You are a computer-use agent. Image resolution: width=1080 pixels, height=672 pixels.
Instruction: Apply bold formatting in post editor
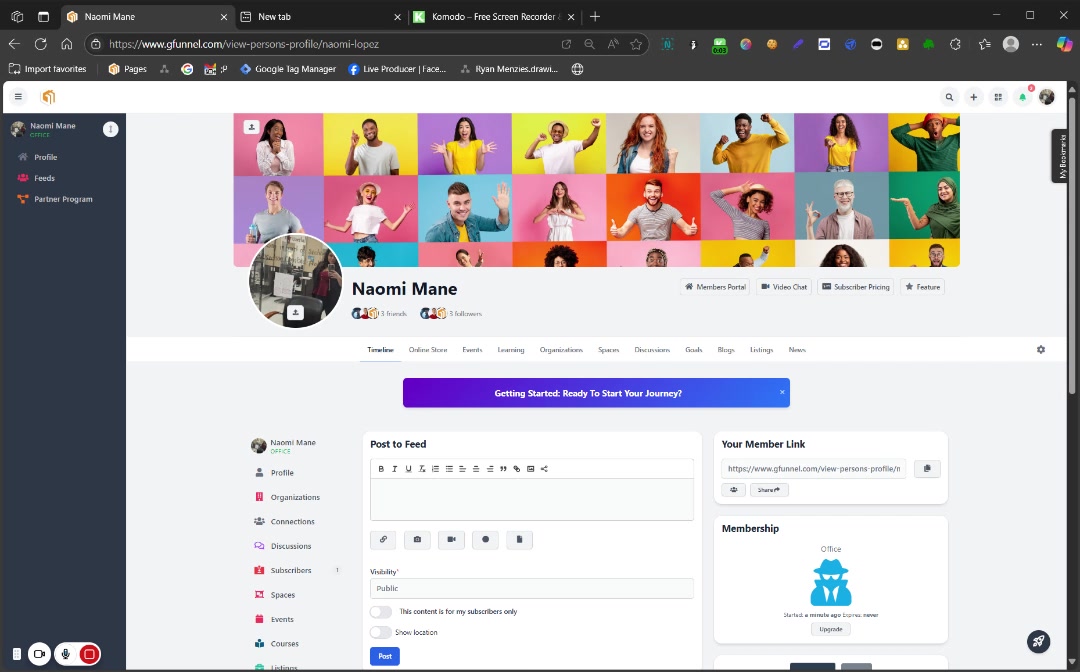click(x=381, y=469)
